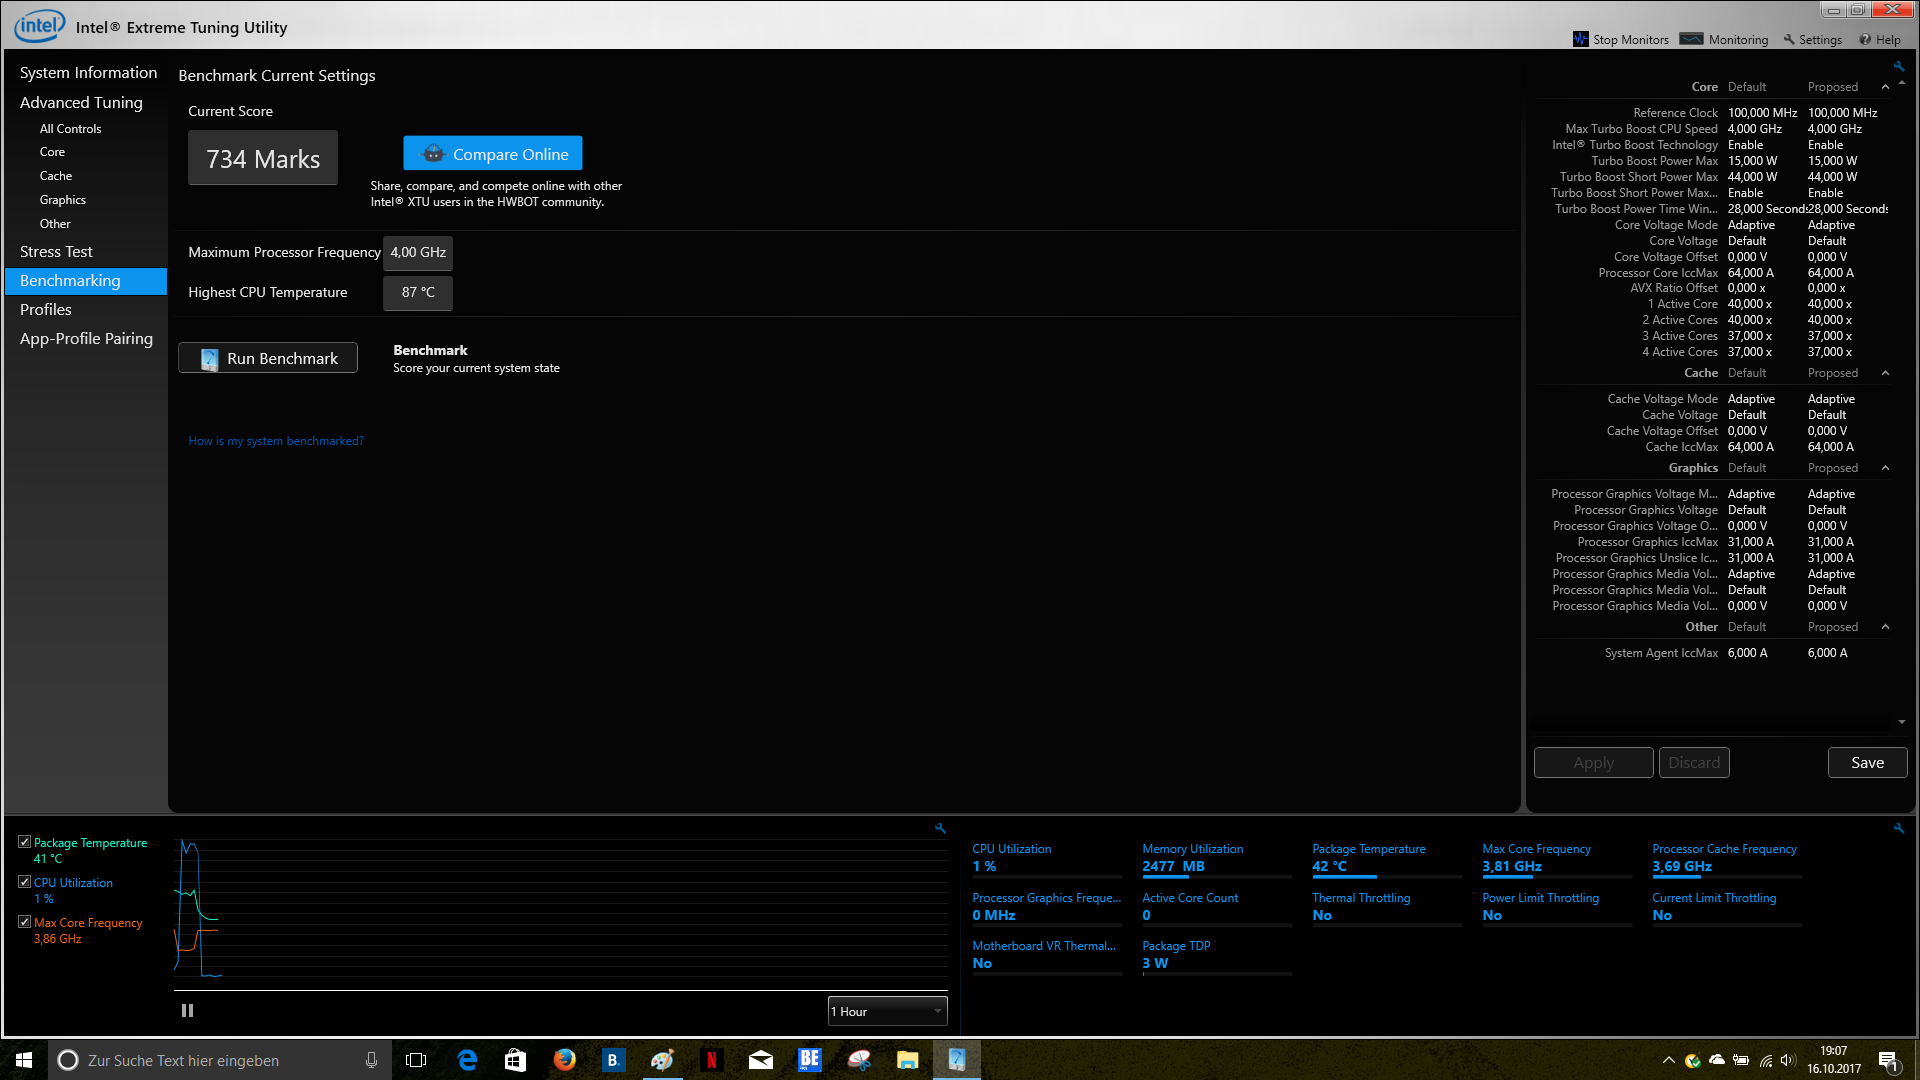
Task: Open Settings wrench in title bar
Action: point(1789,40)
